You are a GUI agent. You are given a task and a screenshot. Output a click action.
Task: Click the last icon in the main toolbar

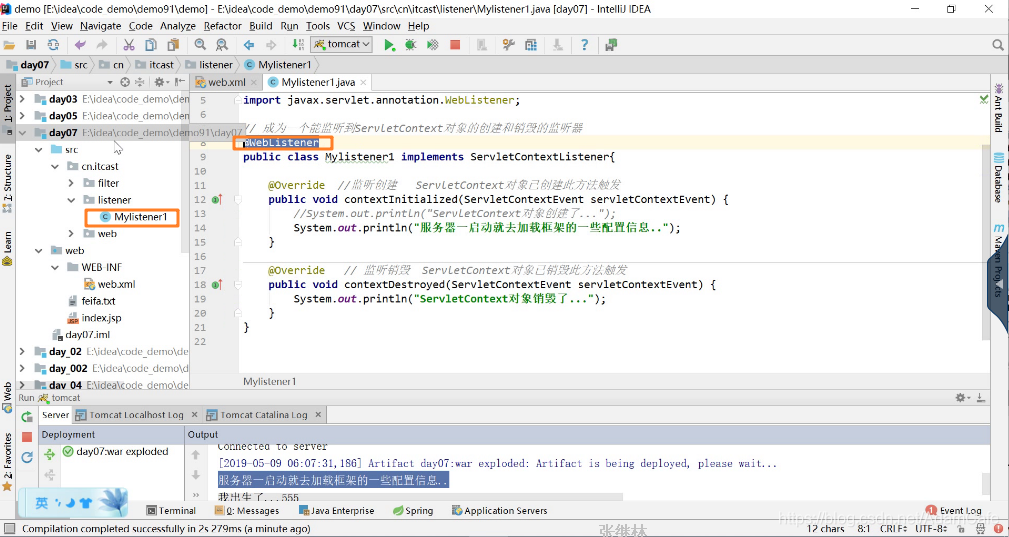[x=611, y=45]
